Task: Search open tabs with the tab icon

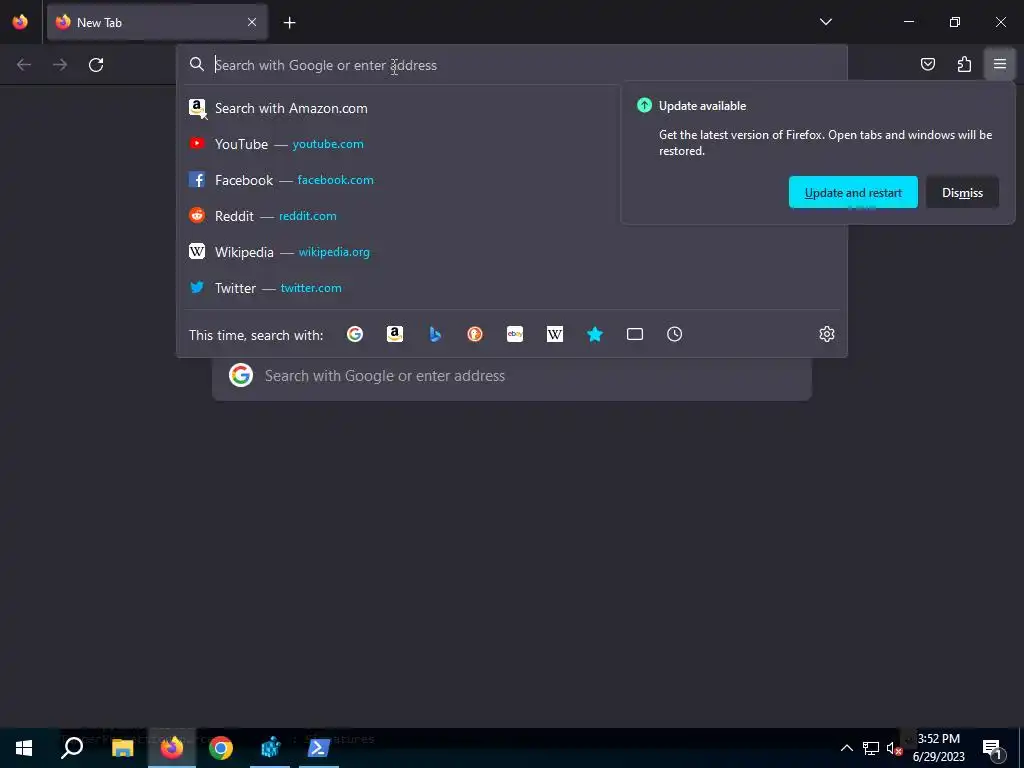Action: point(635,334)
